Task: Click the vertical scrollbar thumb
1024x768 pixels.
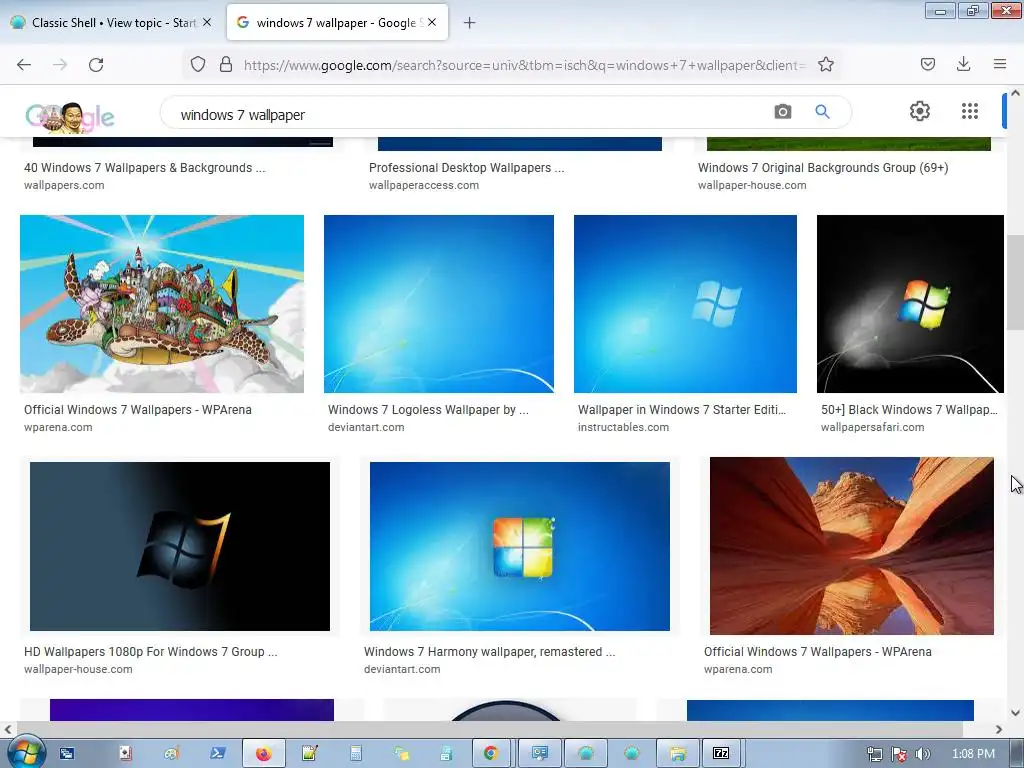Action: click(x=1015, y=283)
